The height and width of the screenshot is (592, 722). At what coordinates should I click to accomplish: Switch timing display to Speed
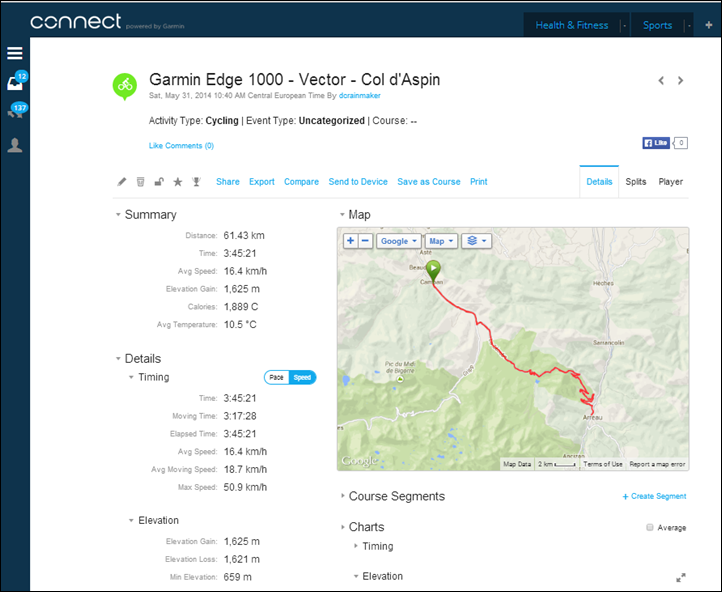[x=303, y=377]
